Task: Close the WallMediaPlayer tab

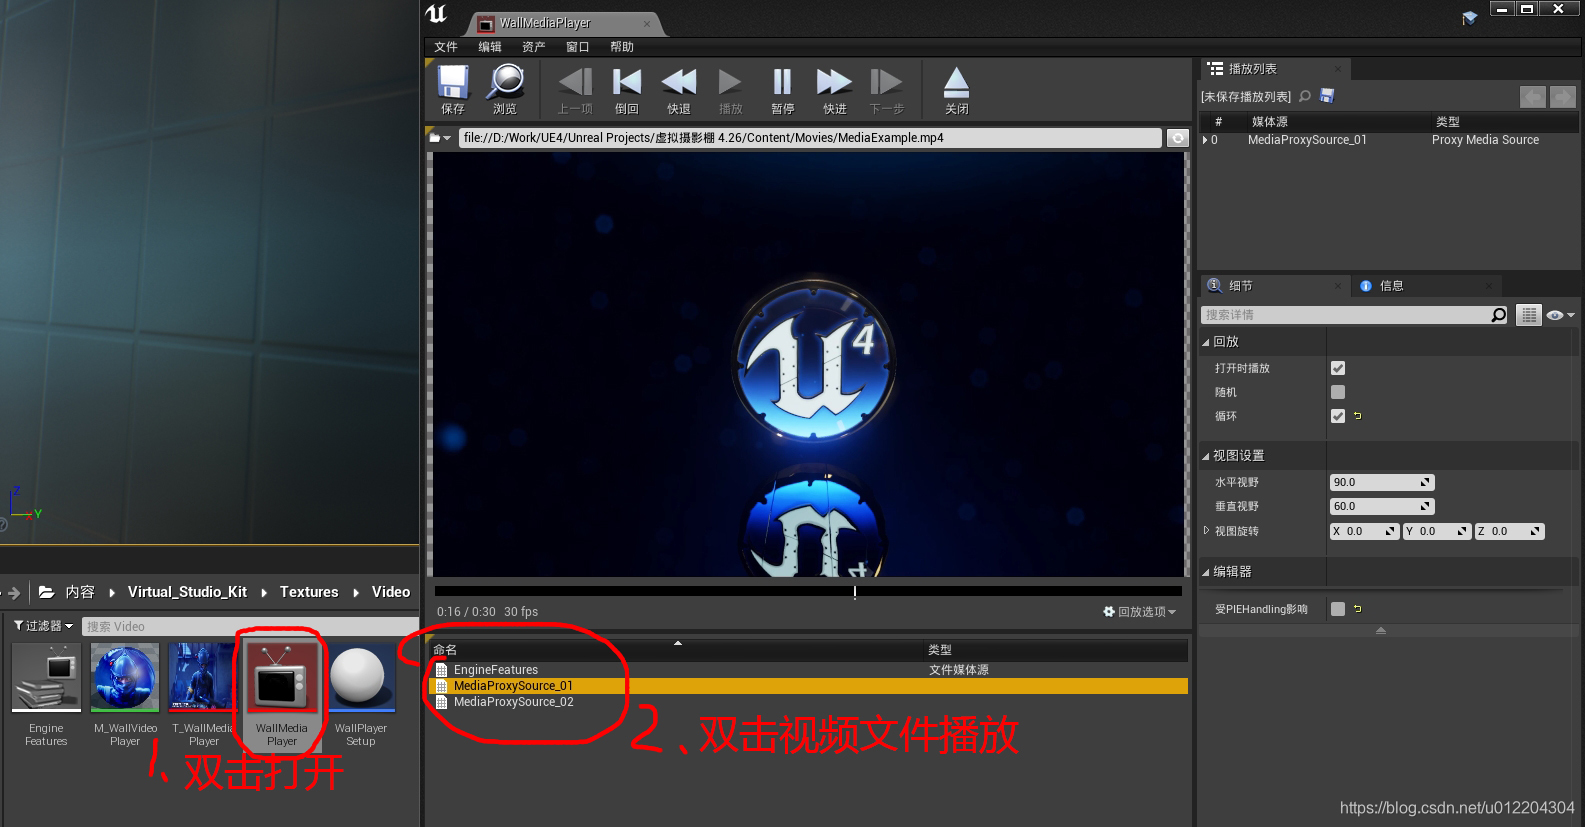Action: [x=647, y=23]
